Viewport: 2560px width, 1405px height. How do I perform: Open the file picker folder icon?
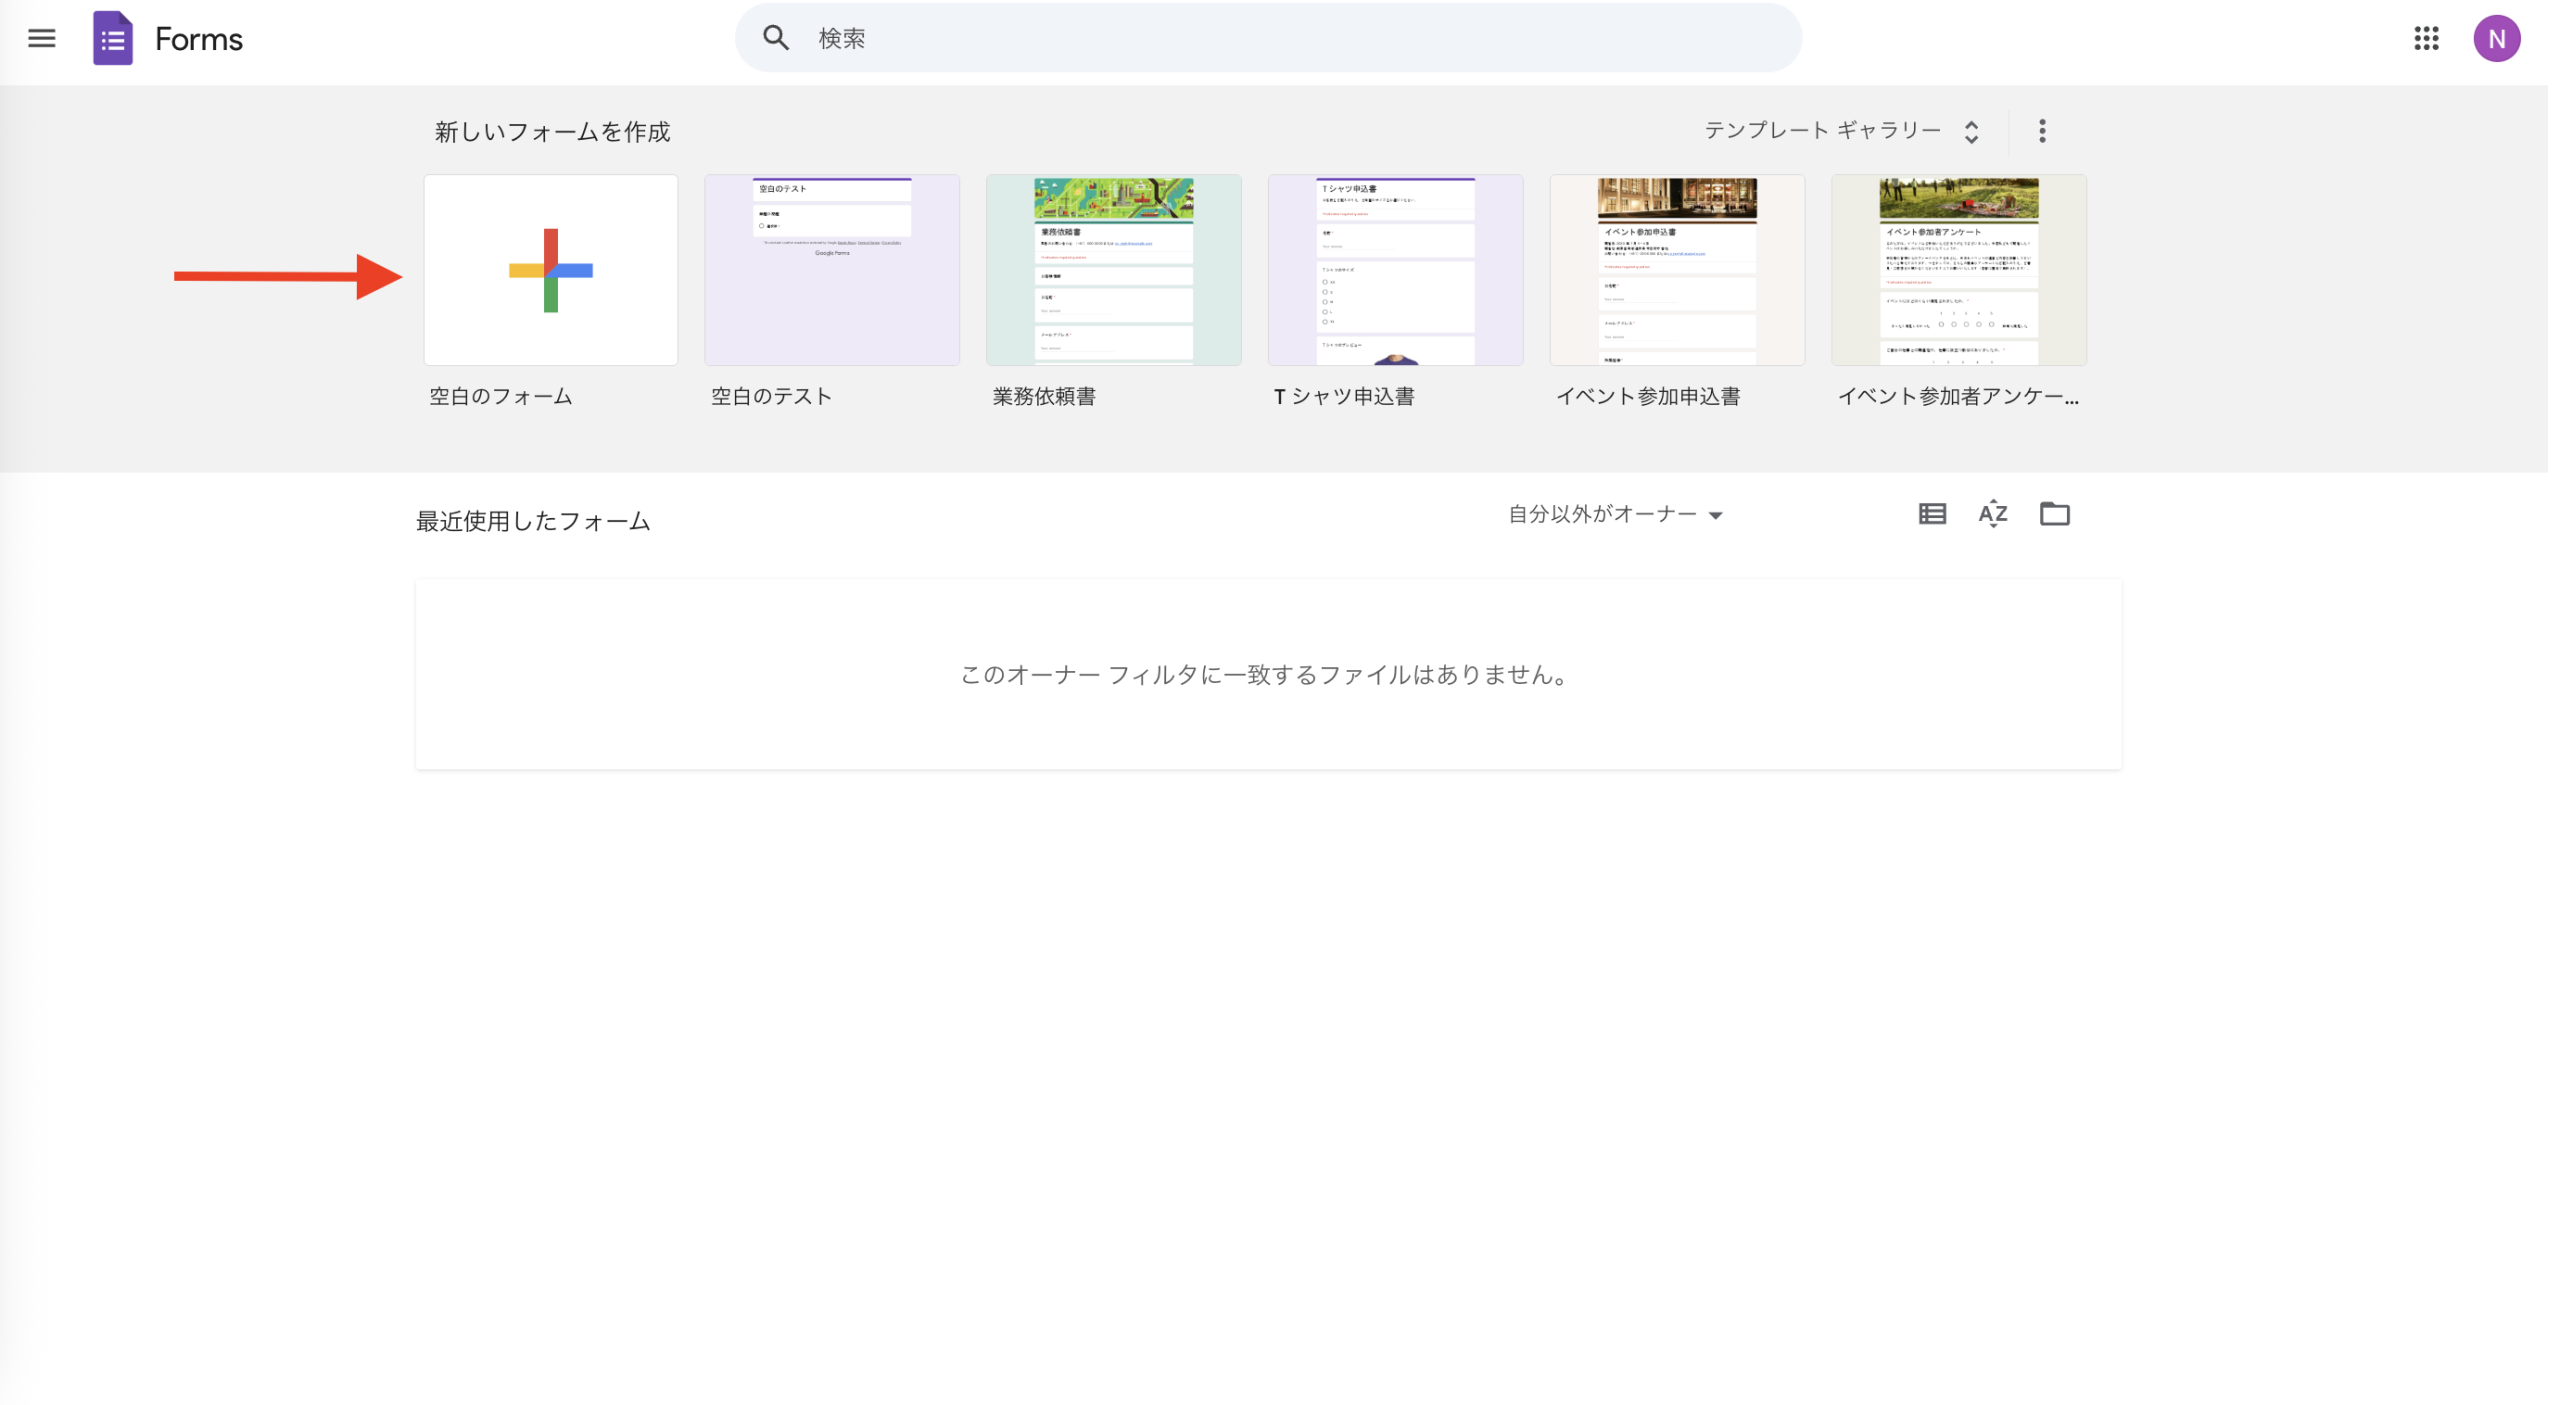2056,513
